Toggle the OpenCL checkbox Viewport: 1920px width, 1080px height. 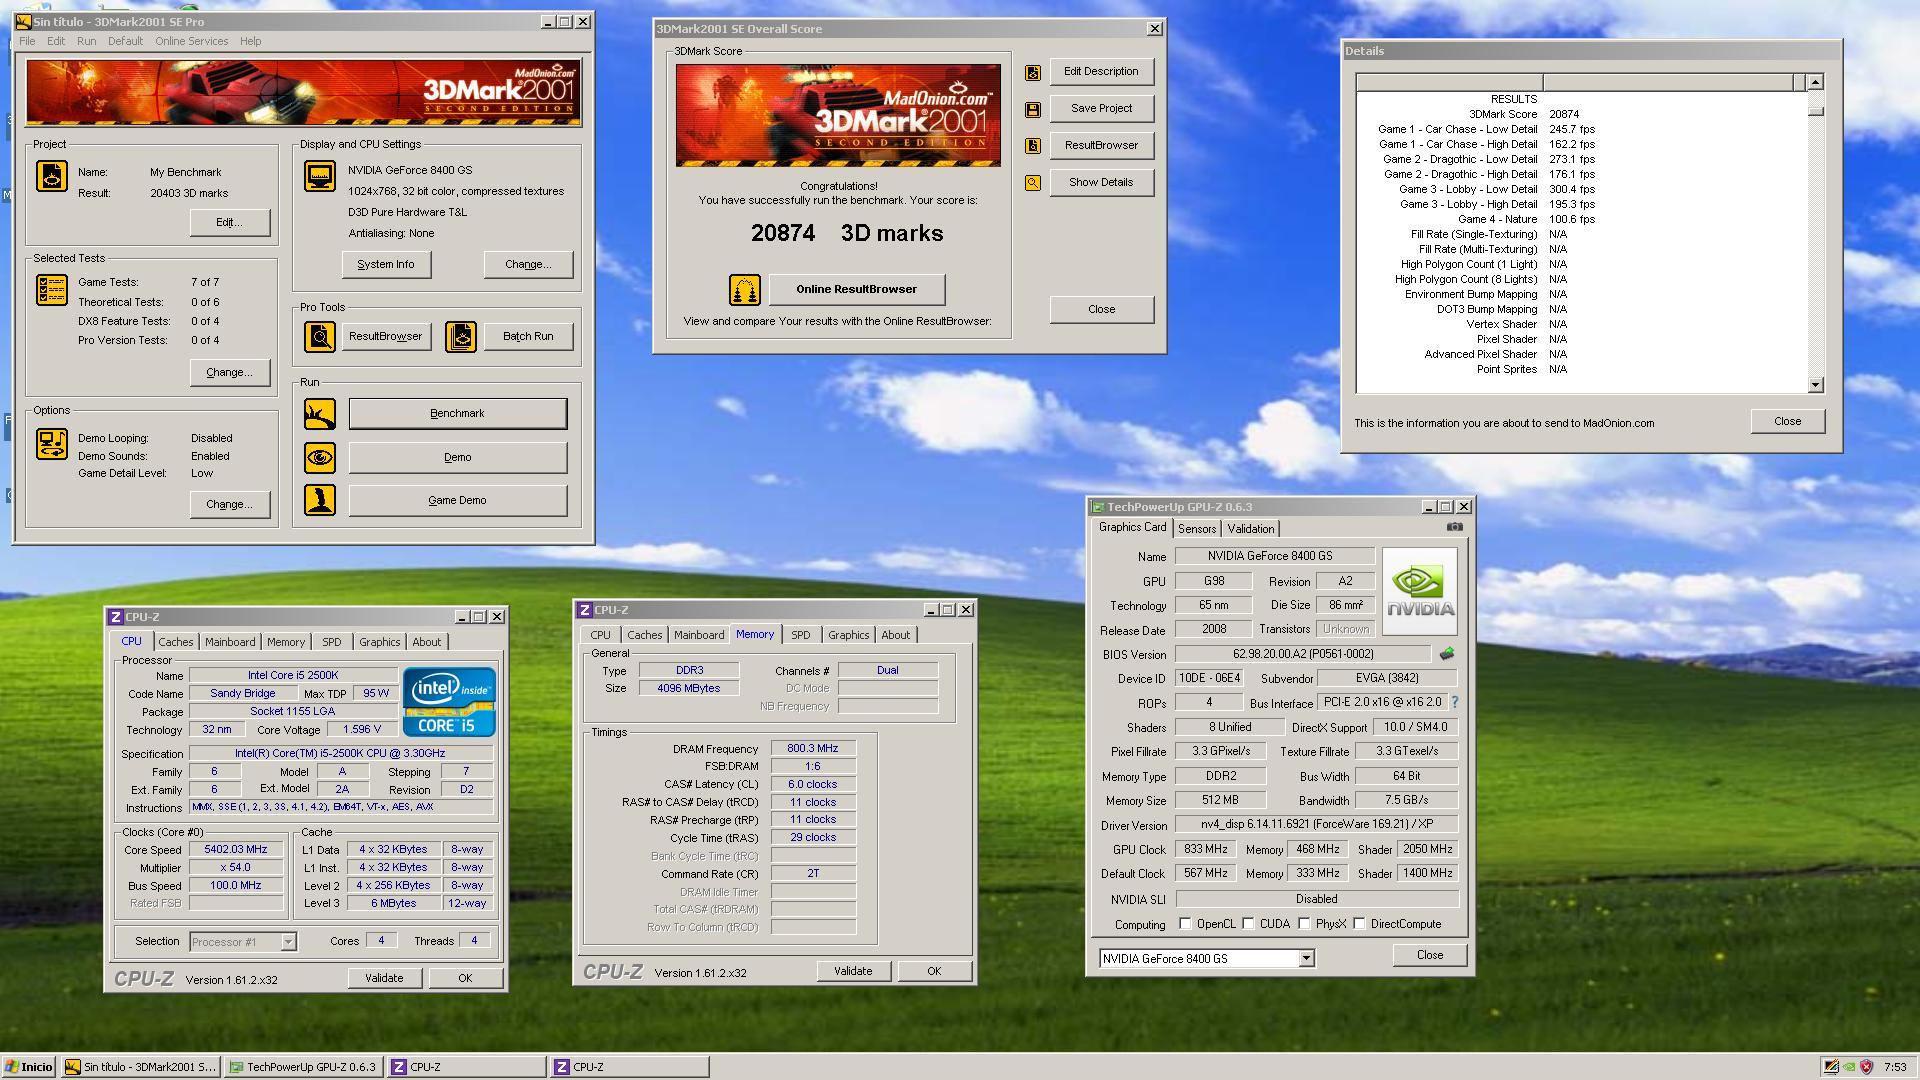1186,924
